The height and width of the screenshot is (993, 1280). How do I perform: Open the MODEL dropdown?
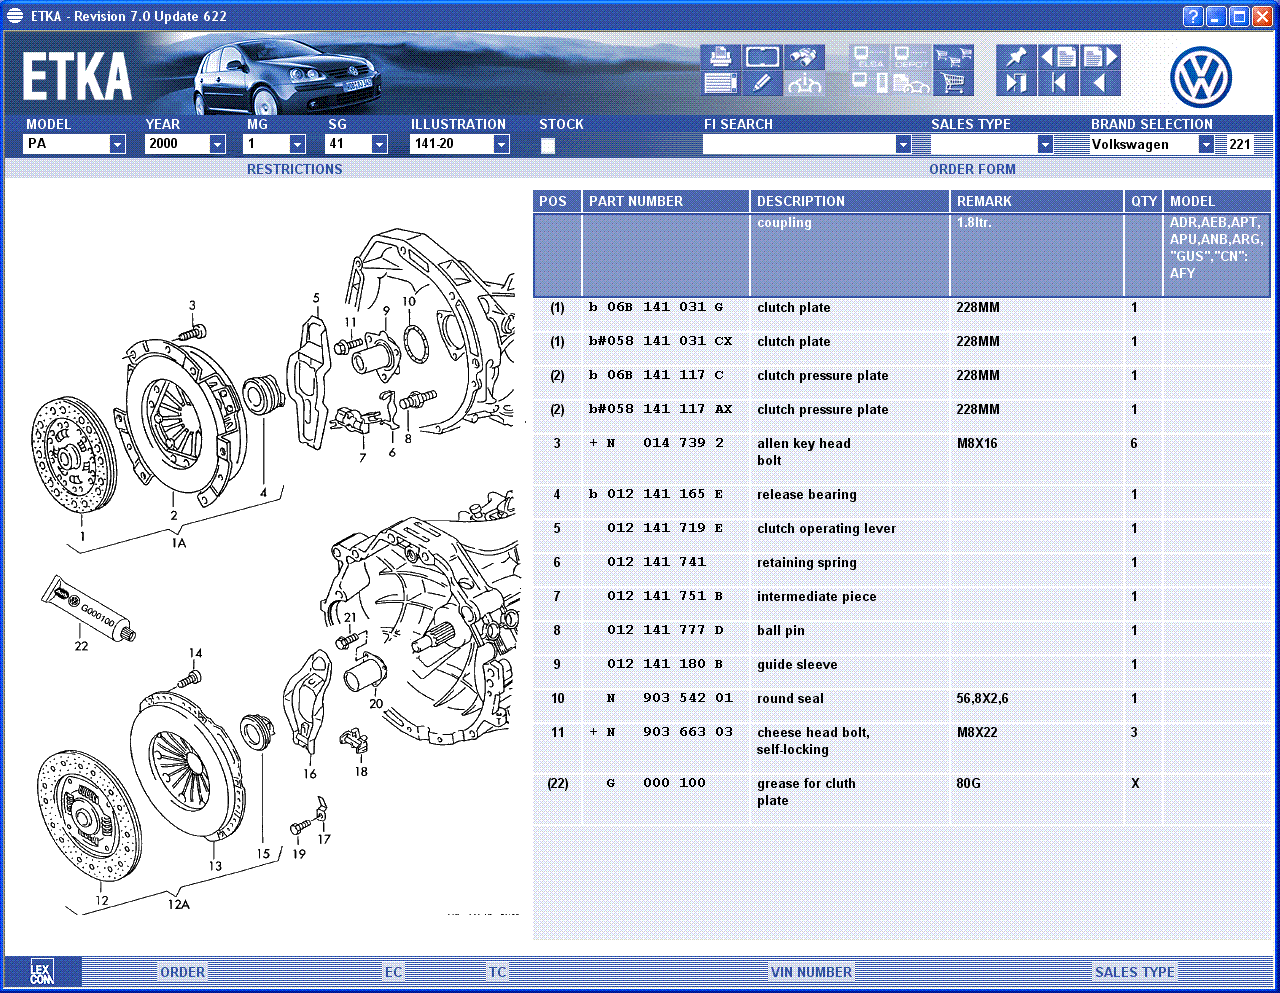coord(117,144)
